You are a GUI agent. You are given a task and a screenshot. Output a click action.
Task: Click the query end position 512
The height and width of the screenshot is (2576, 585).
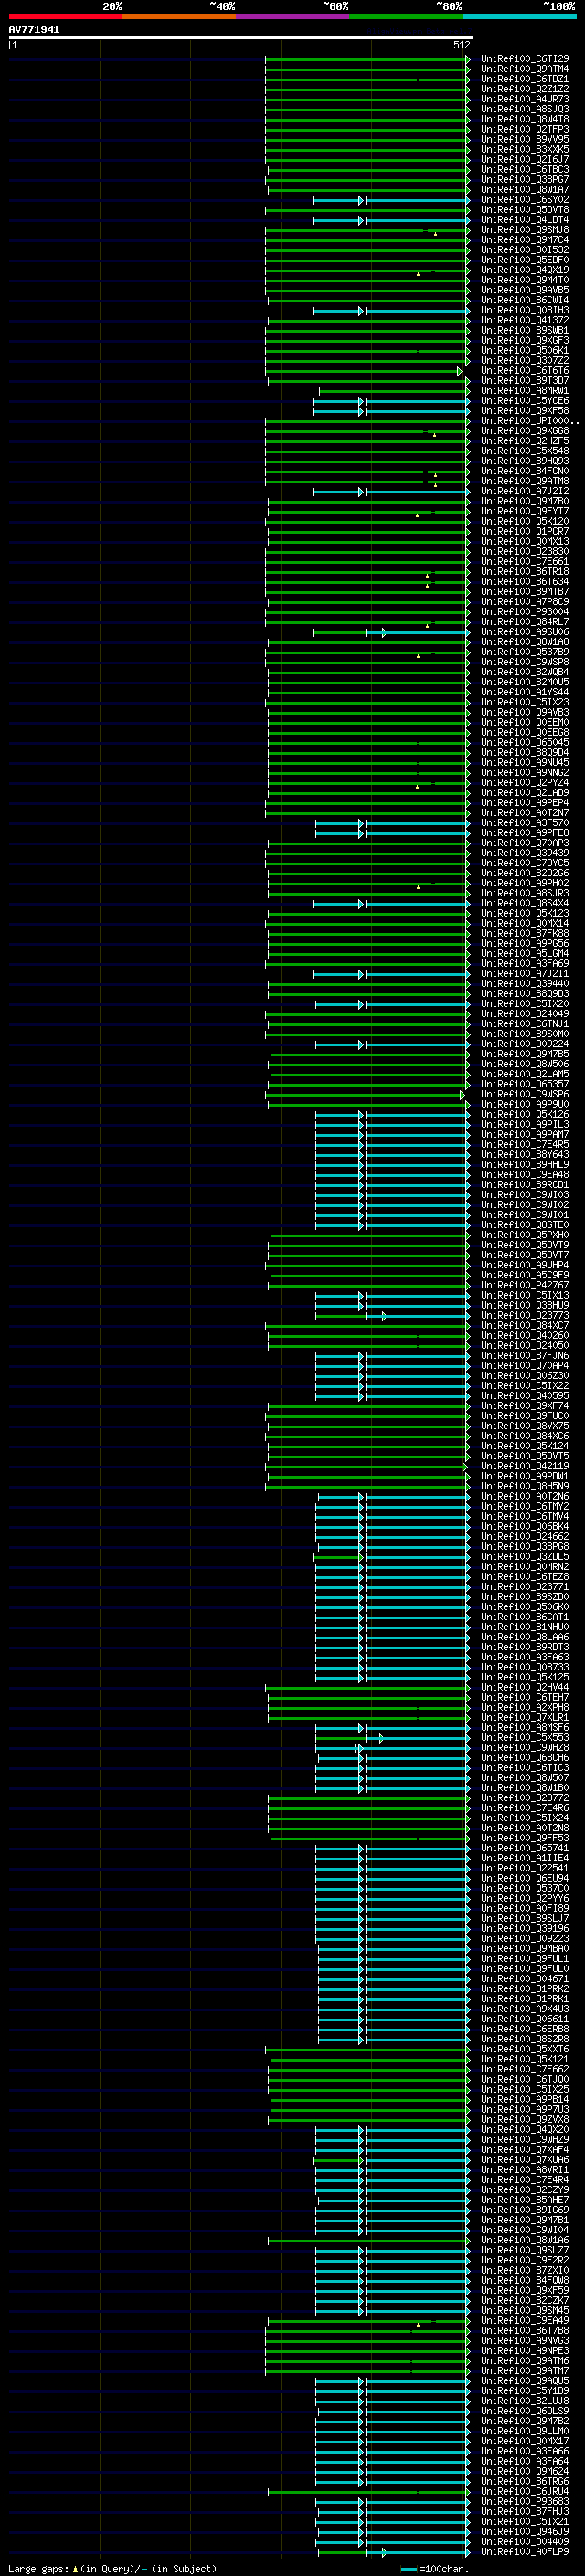pos(461,45)
